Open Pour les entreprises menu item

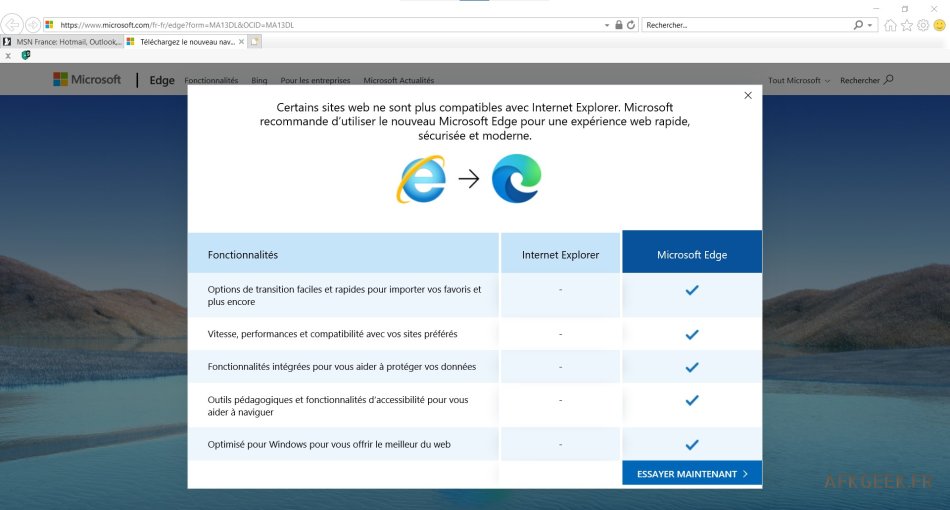pos(315,81)
